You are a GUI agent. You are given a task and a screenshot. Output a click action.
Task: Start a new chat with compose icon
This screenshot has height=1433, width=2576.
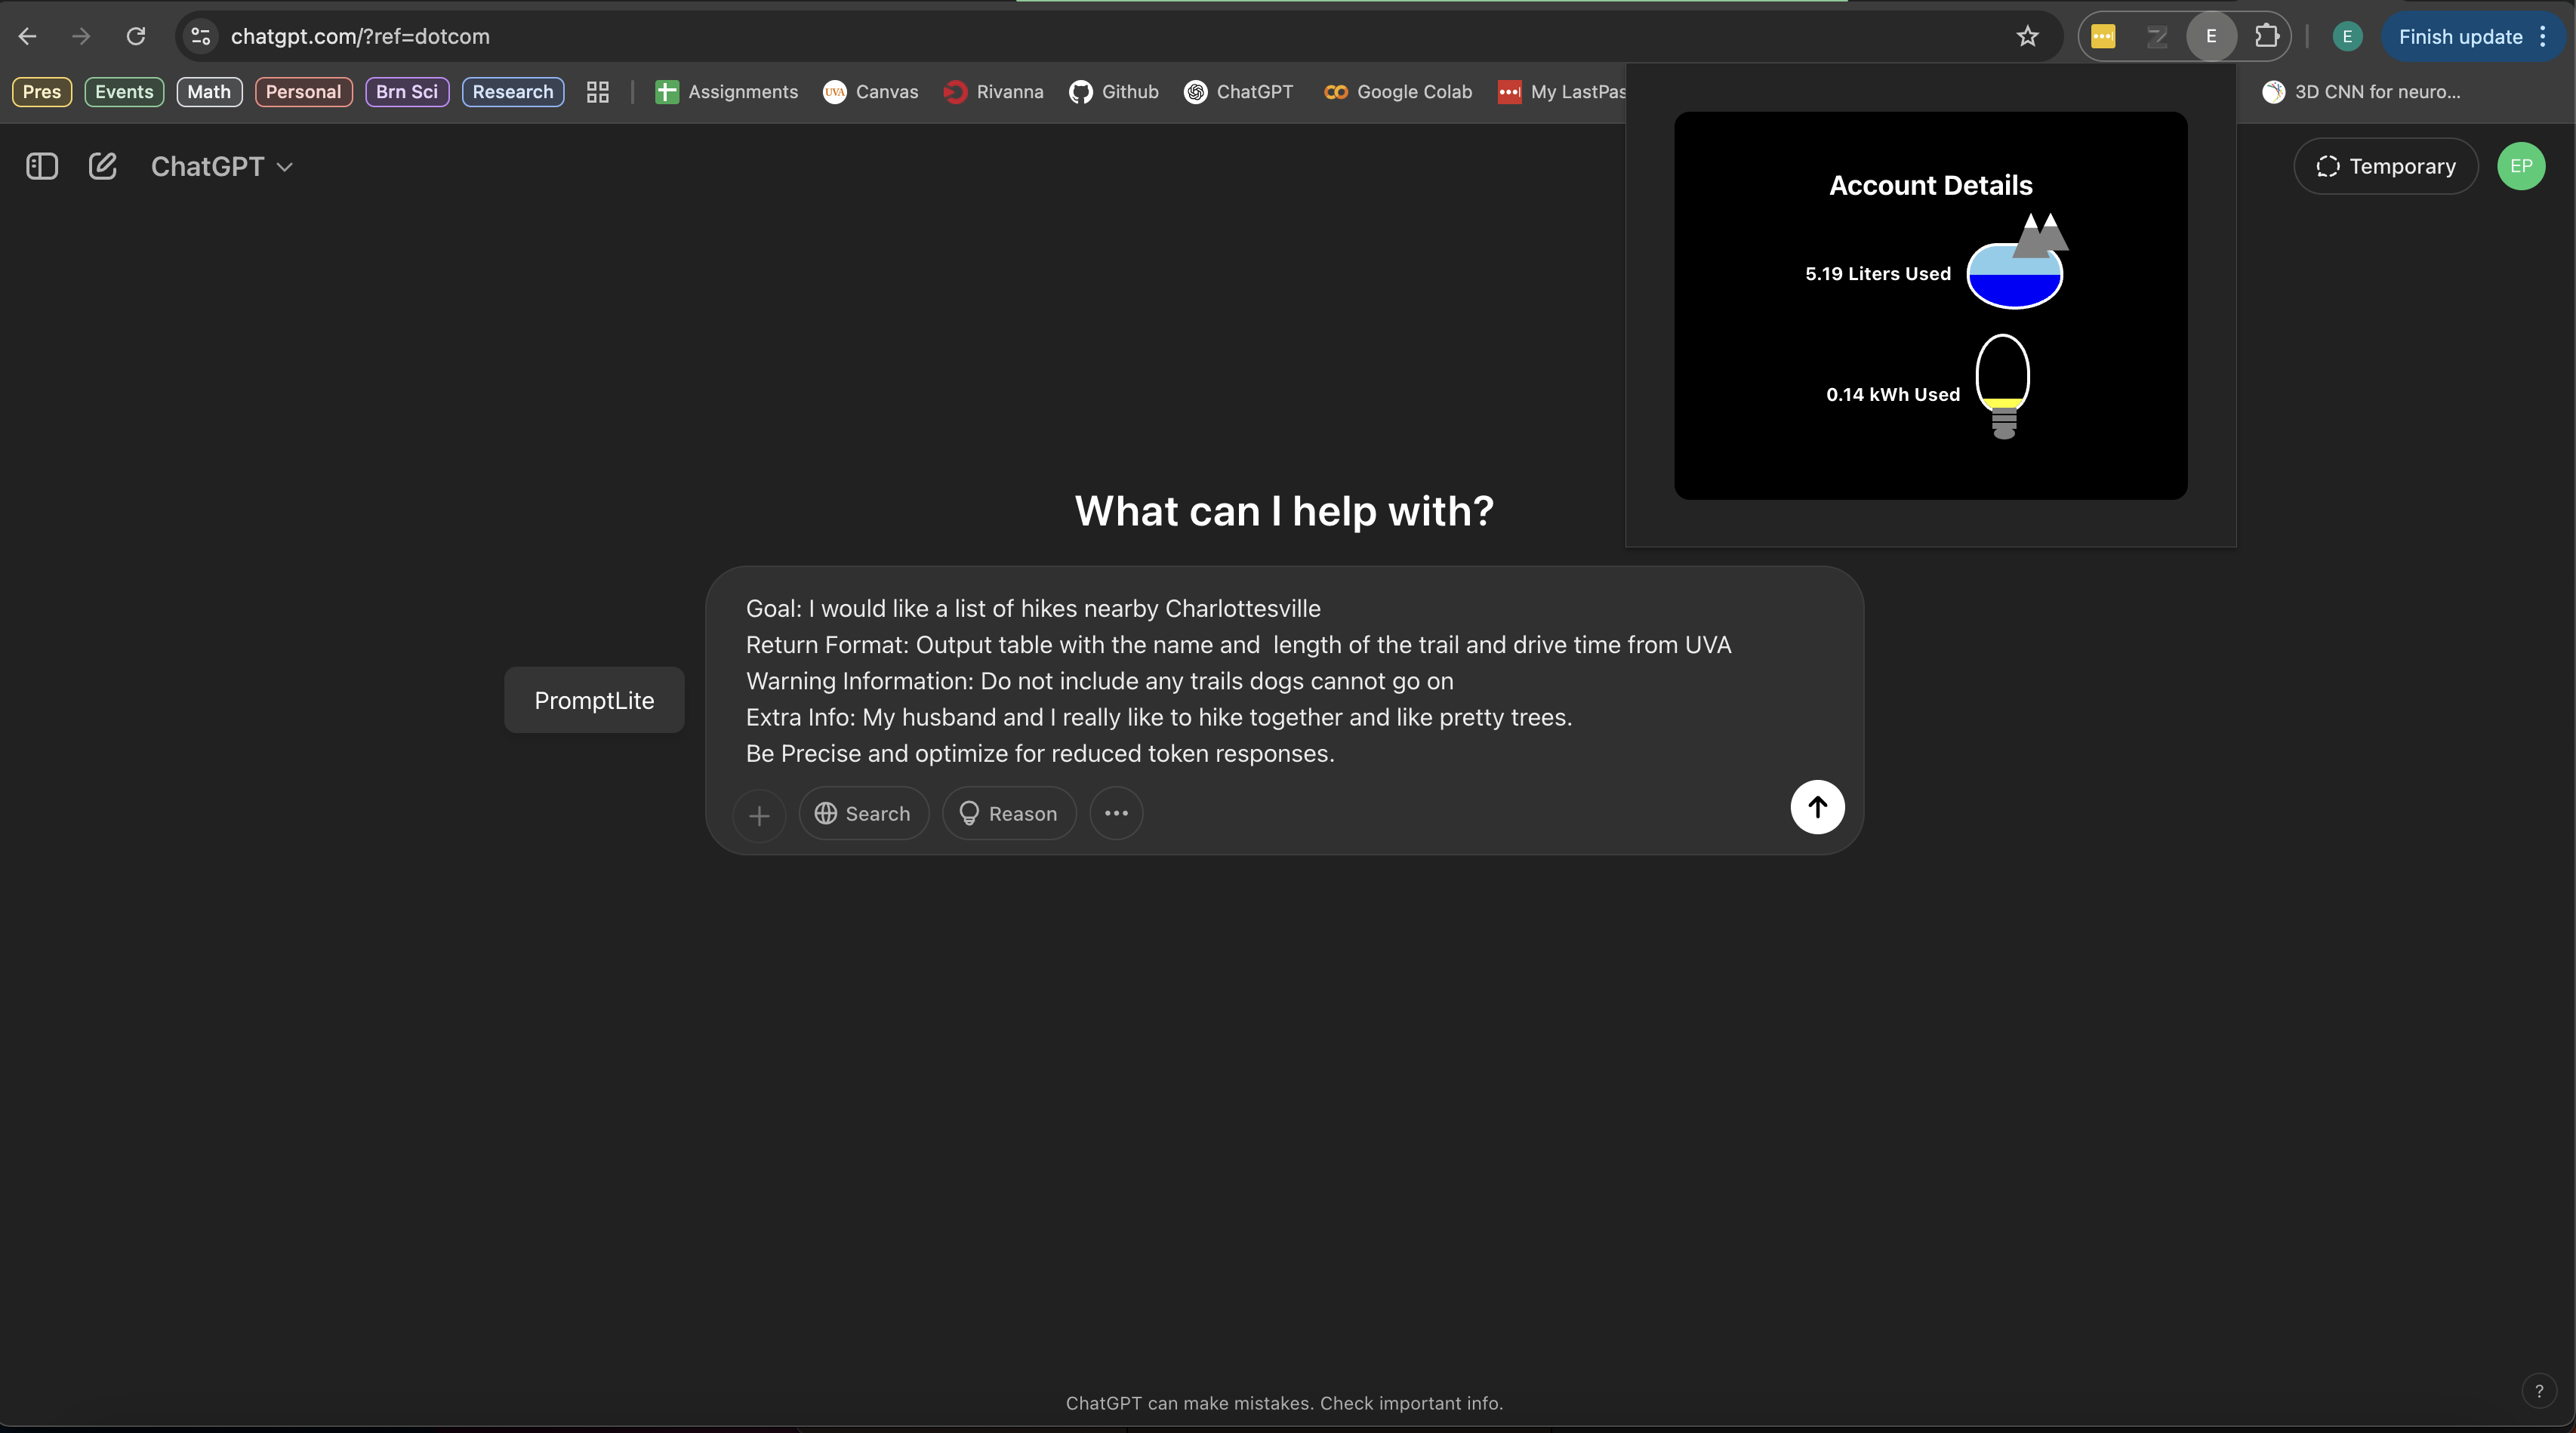pyautogui.click(x=103, y=166)
